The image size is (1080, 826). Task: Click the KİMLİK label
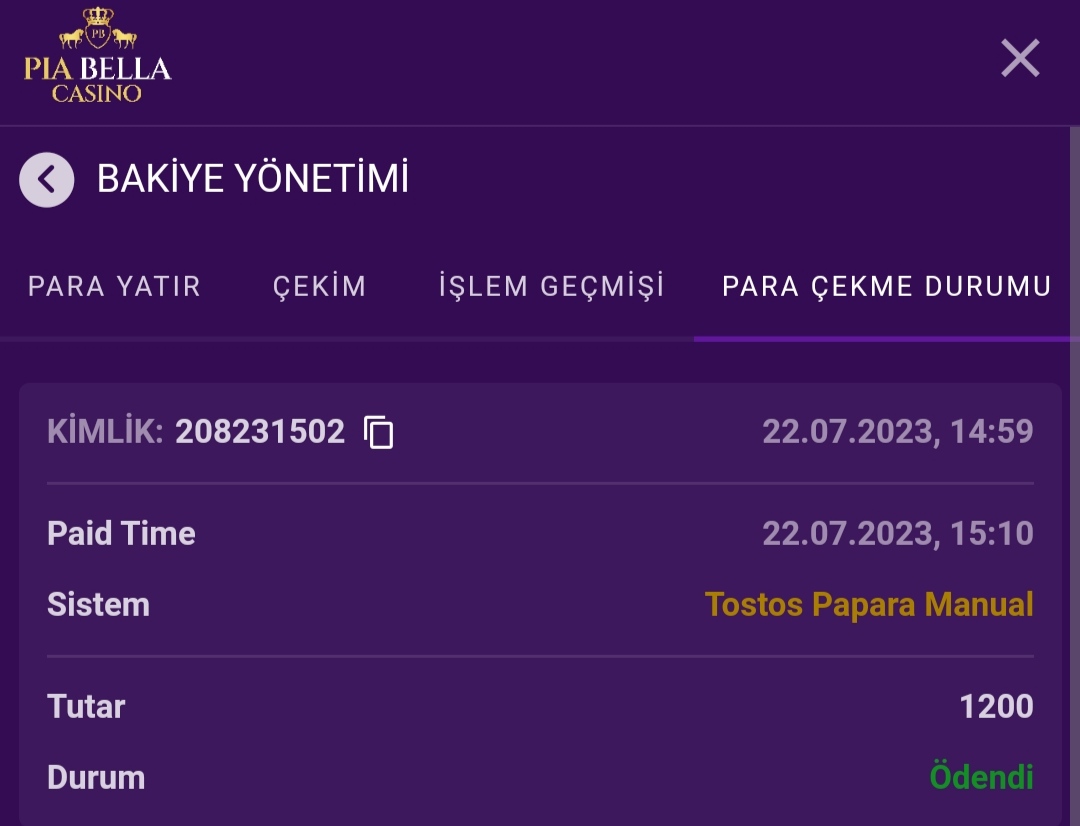[x=104, y=432]
